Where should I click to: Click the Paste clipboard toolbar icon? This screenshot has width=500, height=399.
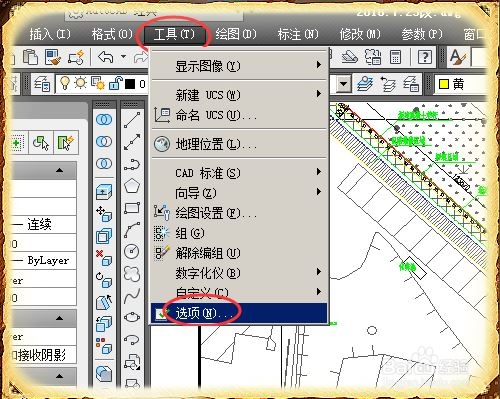(30, 57)
